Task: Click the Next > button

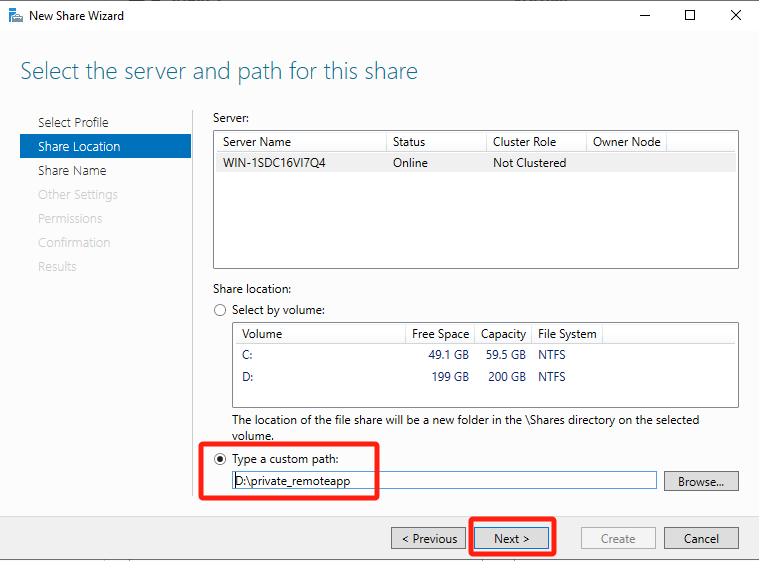Action: 511,538
